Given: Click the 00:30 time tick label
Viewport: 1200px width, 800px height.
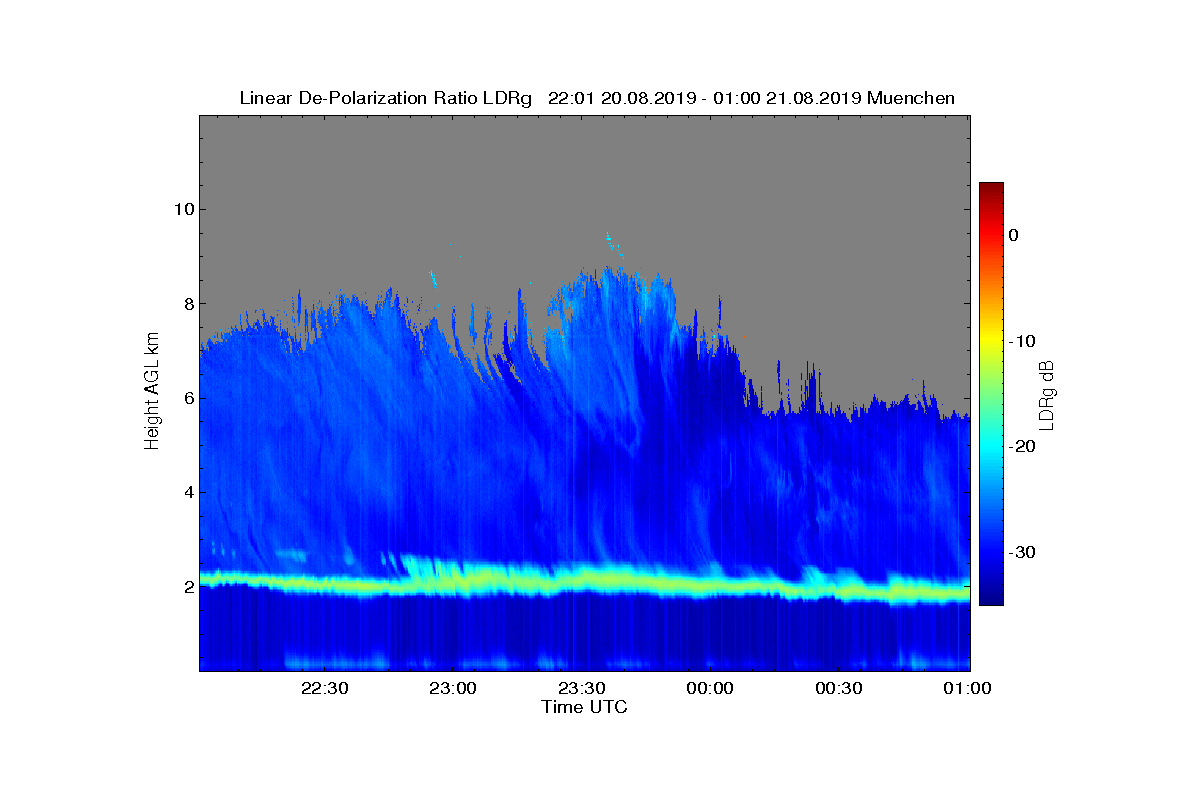Looking at the screenshot, I should point(840,689).
